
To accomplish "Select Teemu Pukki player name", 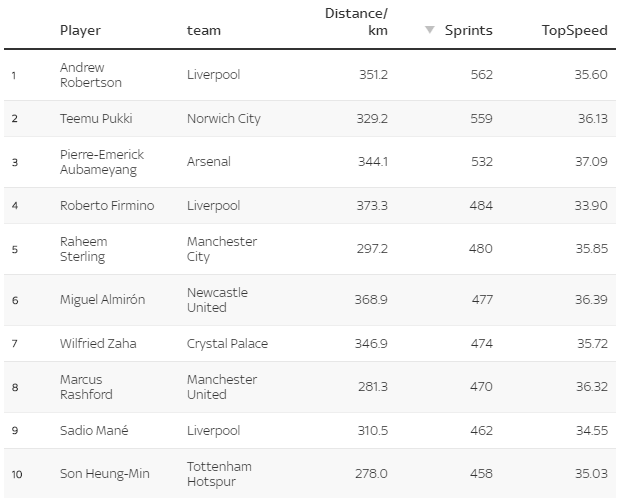I will click(x=96, y=118).
